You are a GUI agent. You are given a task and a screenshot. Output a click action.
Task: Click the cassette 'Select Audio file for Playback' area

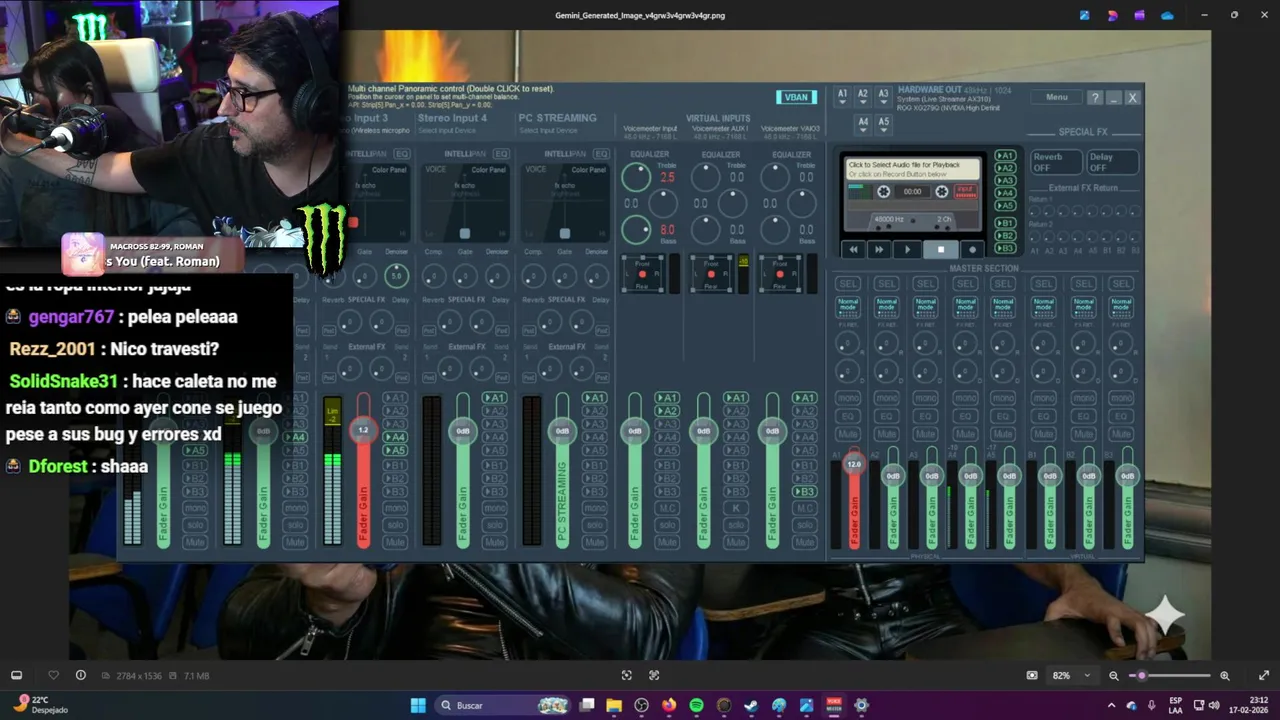tap(913, 169)
